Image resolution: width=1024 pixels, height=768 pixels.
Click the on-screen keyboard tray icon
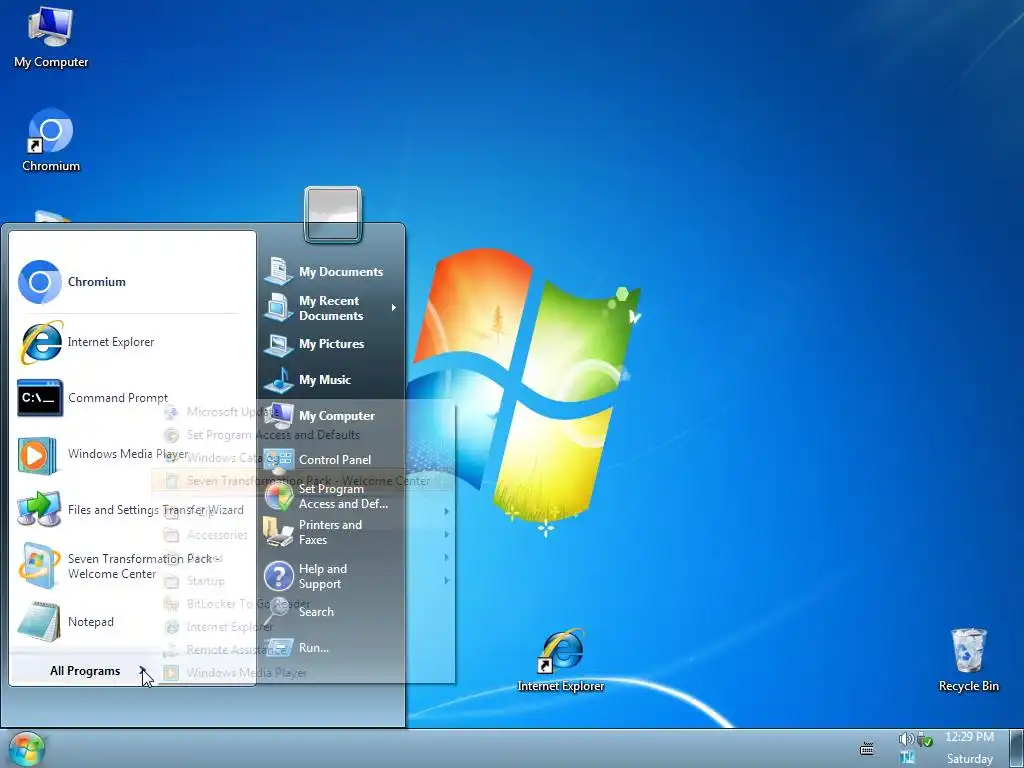point(867,748)
